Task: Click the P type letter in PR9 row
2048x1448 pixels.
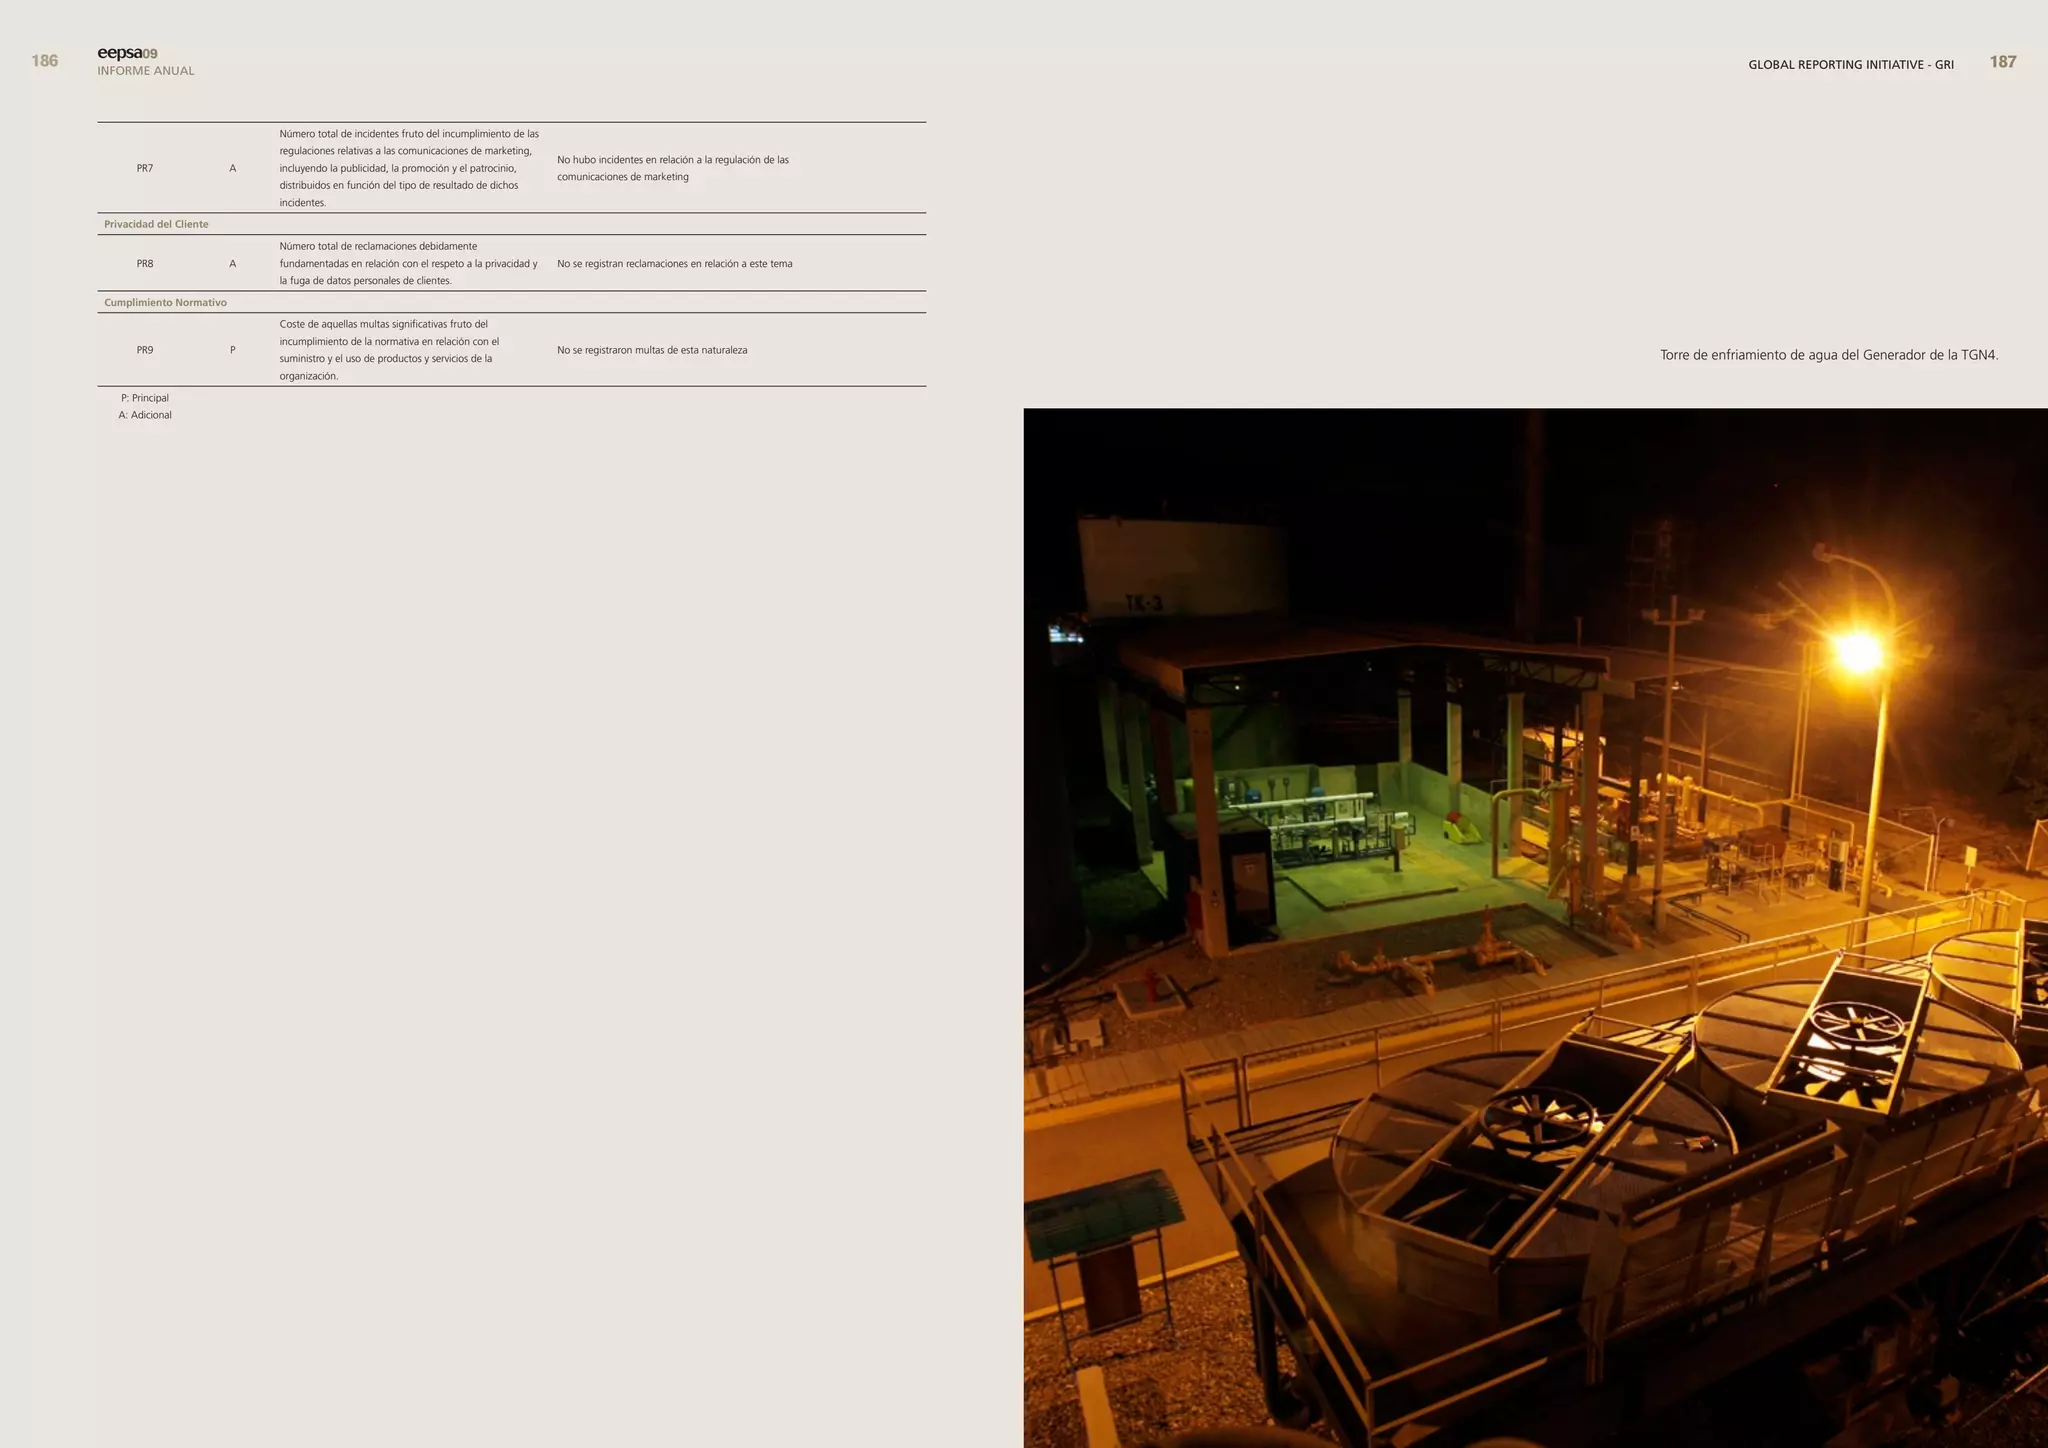Action: coord(233,350)
